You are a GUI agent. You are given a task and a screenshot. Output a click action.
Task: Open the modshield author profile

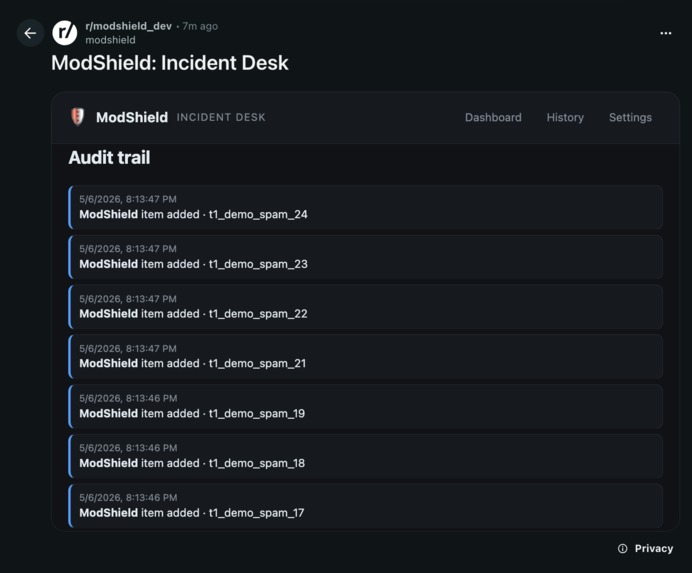coord(110,40)
